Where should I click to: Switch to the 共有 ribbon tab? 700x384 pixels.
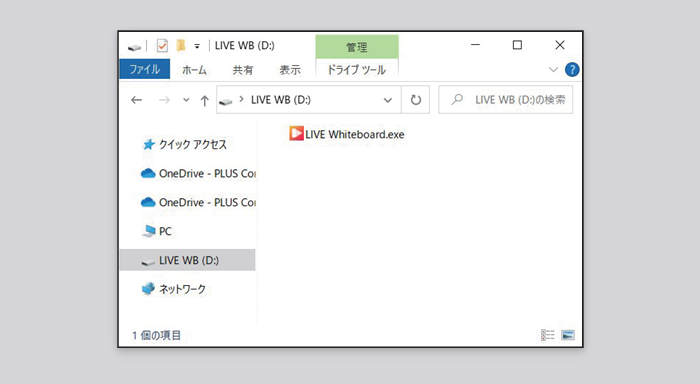(243, 70)
